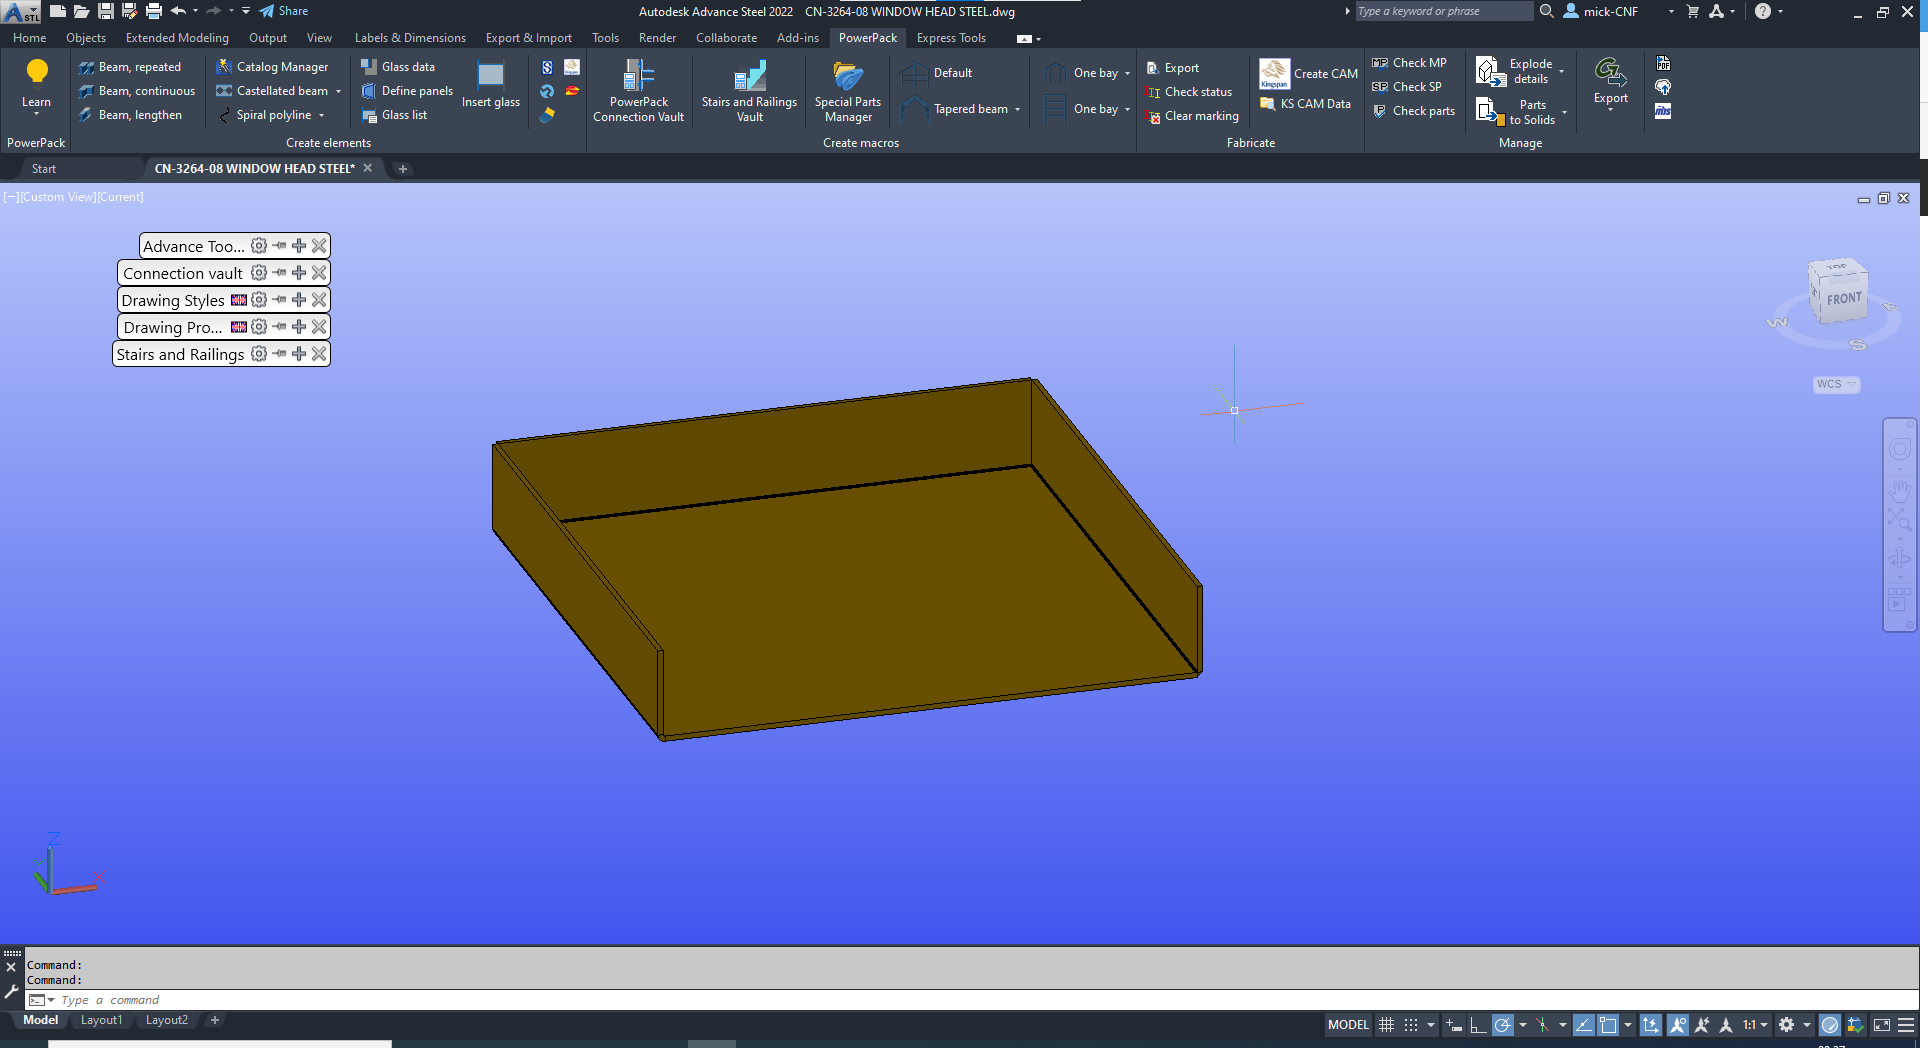This screenshot has width=1928, height=1048.
Task: Launch the Special Parts Manager
Action: [847, 90]
